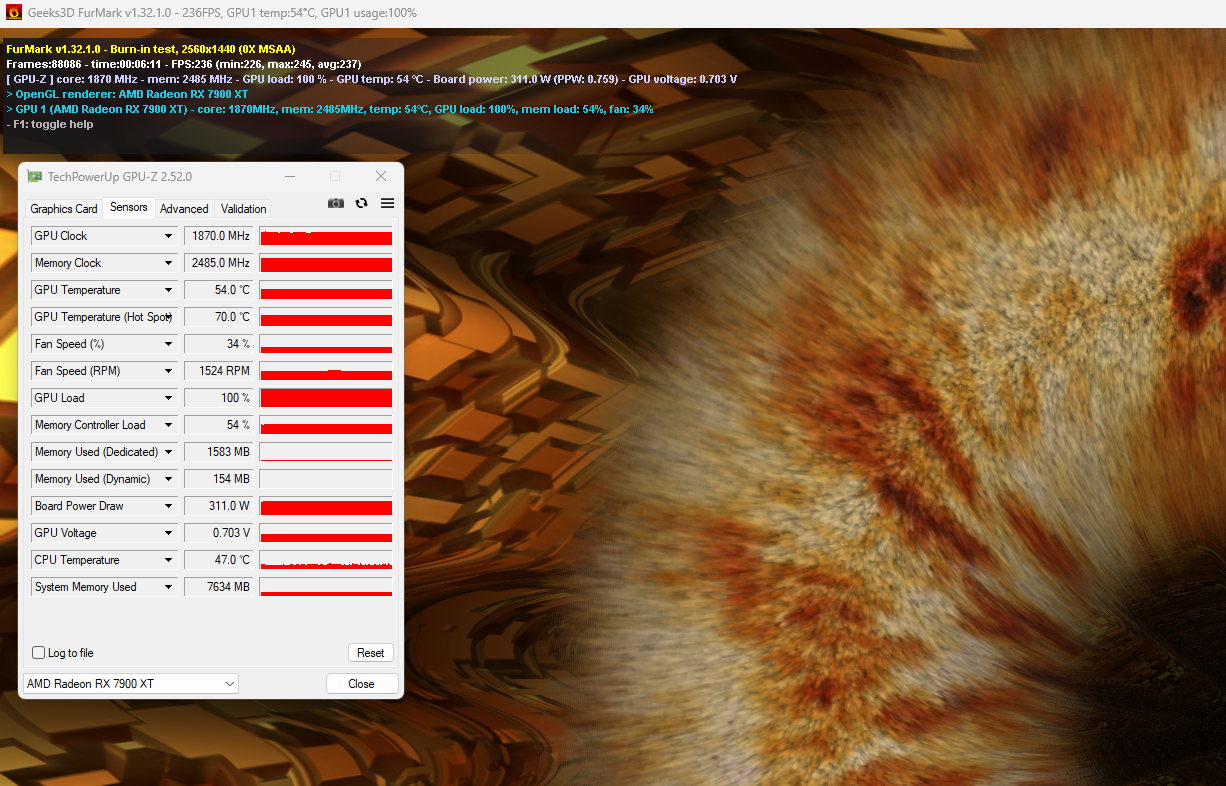Click the Board Power Draw history graph
The width and height of the screenshot is (1226, 786).
[x=326, y=506]
